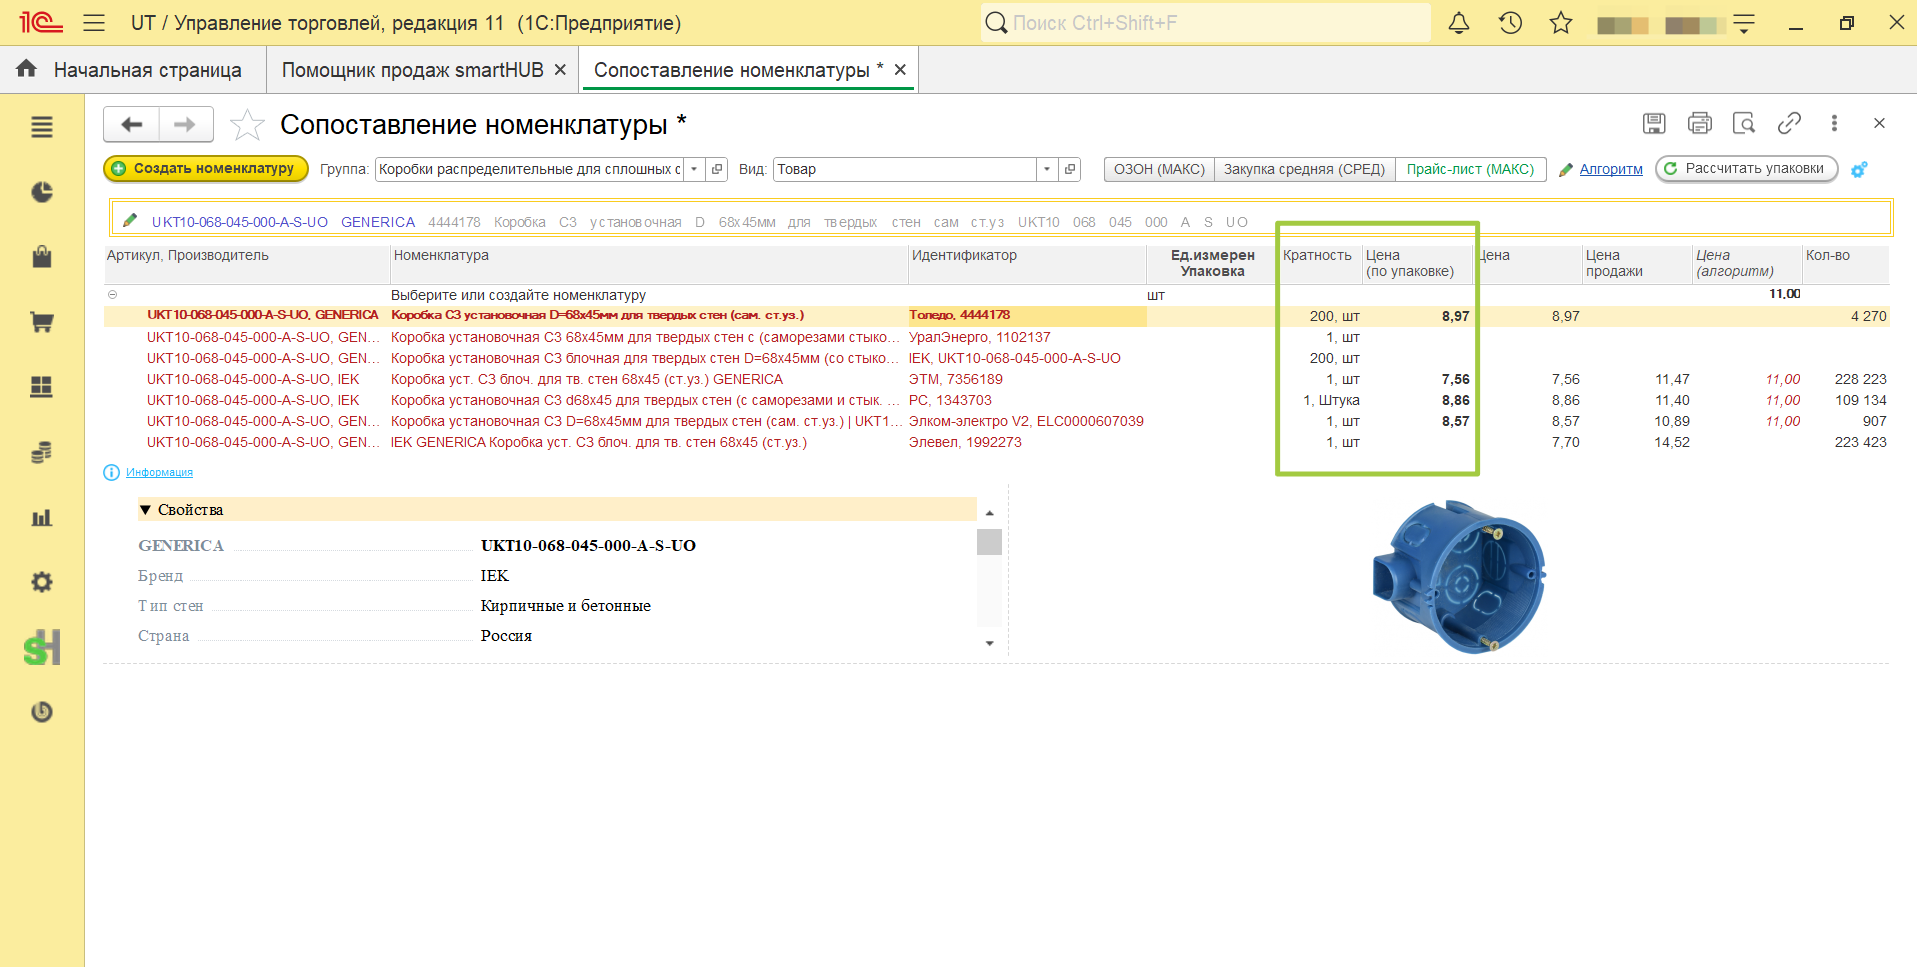
Task: Click the save diskette icon
Action: pyautogui.click(x=1654, y=123)
